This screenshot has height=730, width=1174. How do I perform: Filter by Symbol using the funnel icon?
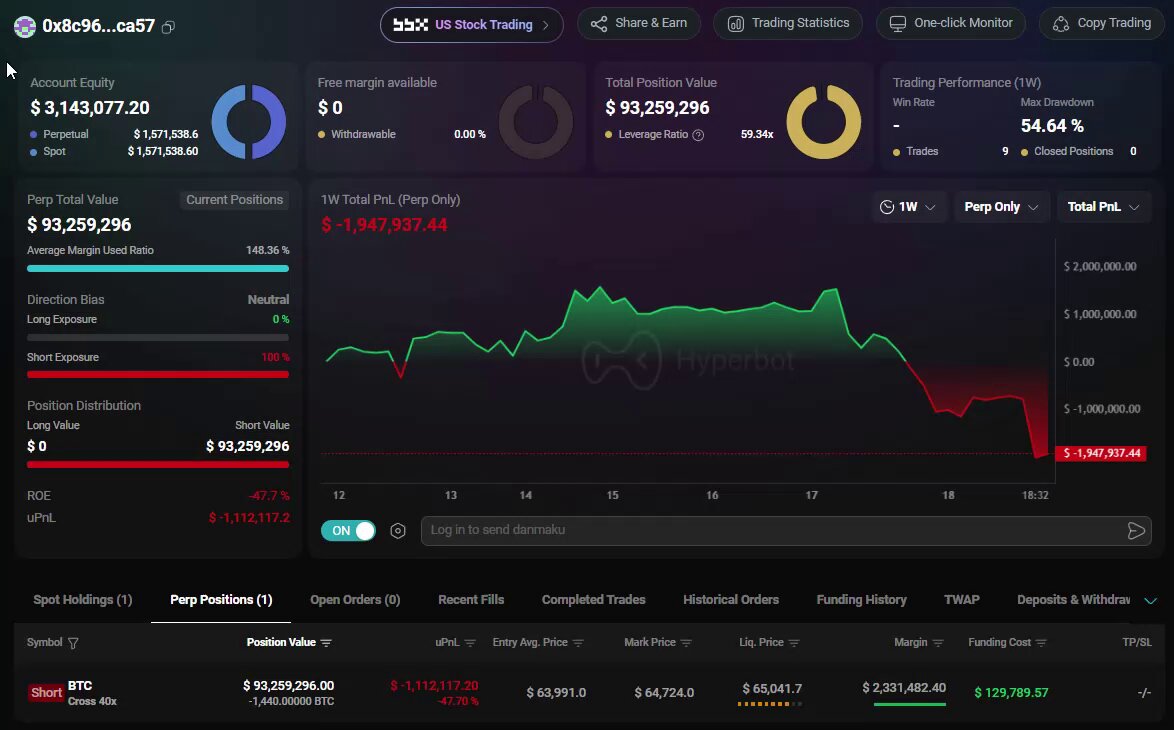coord(73,643)
